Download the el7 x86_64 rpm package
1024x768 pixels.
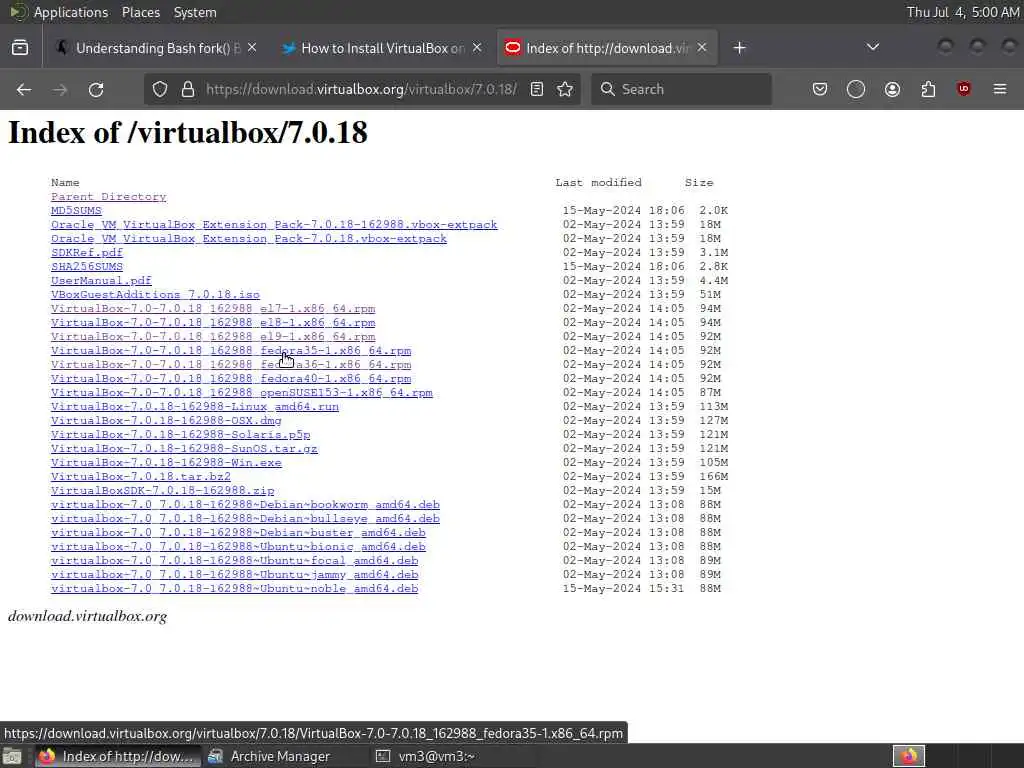[x=213, y=309]
